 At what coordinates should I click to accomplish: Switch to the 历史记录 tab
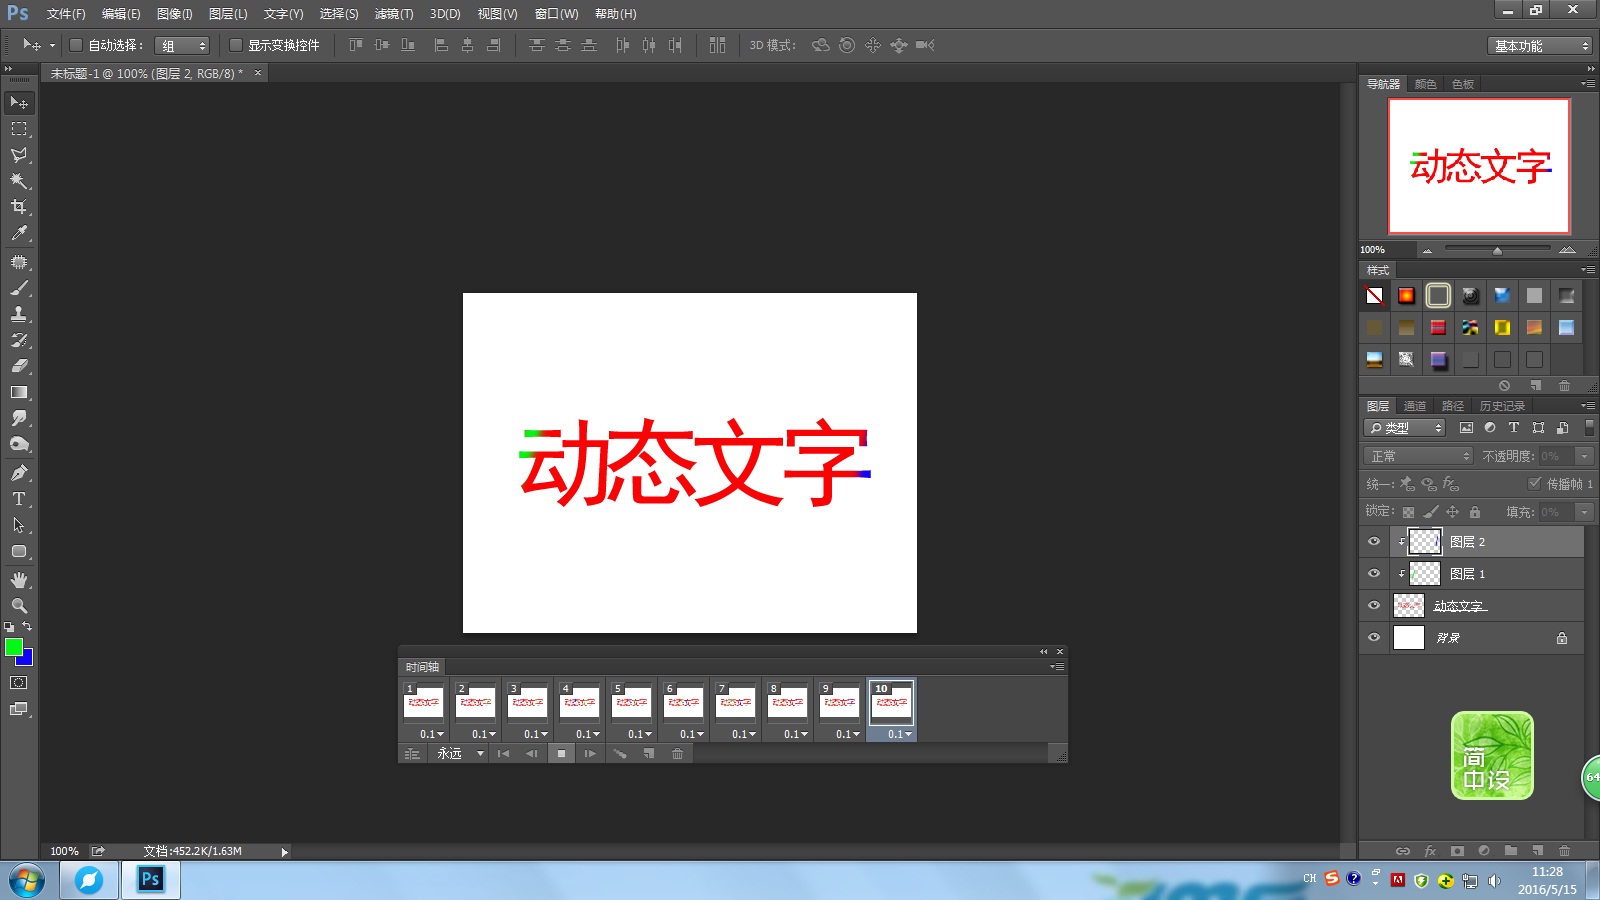click(x=1502, y=406)
